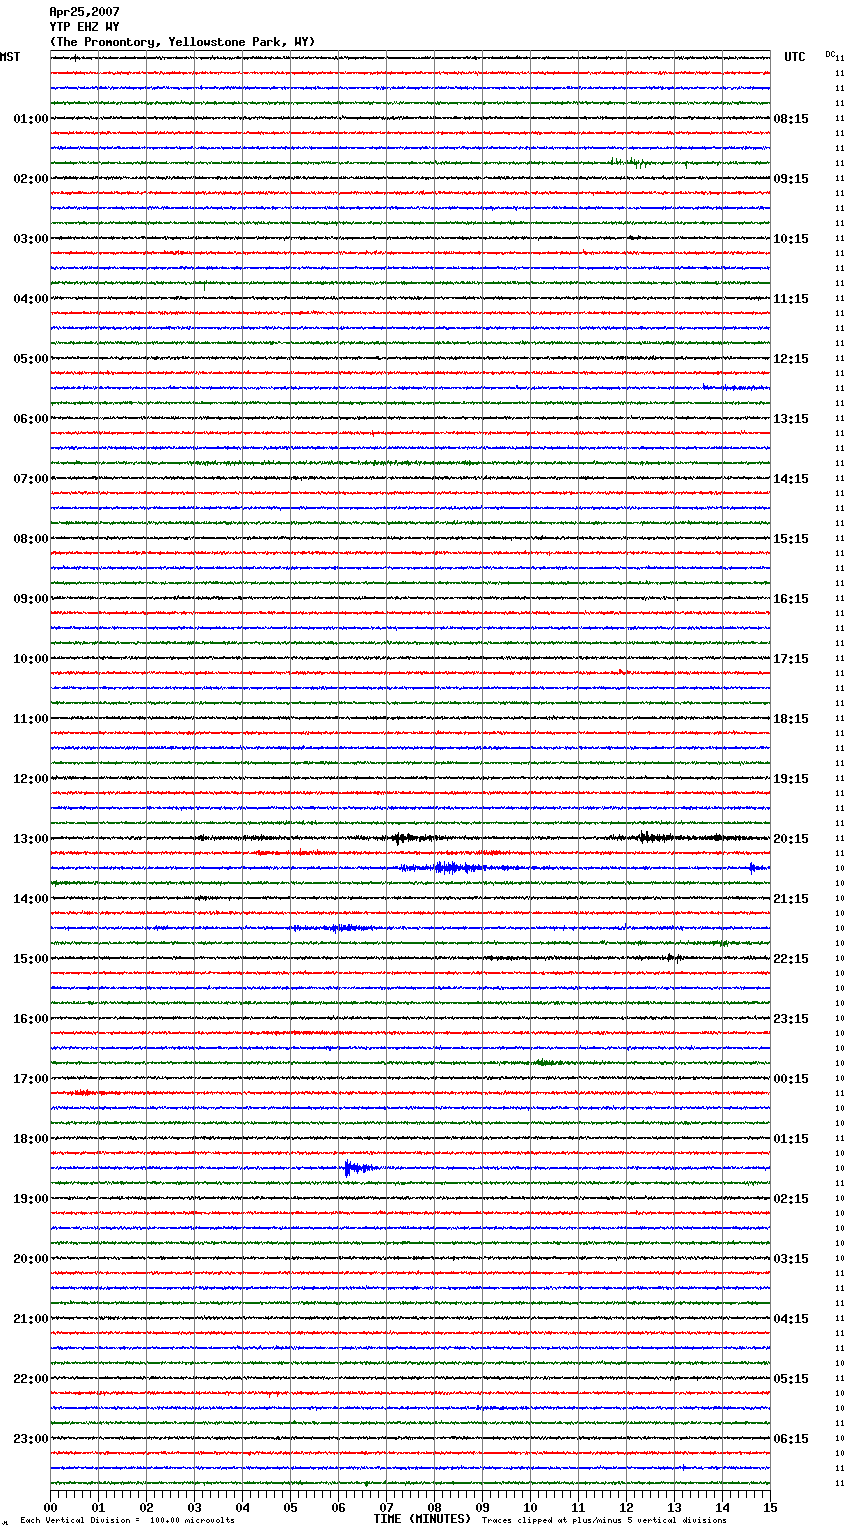
Task: Click the 'Each Vertical Division = 100.00 microvolts' note
Action: point(127,1520)
